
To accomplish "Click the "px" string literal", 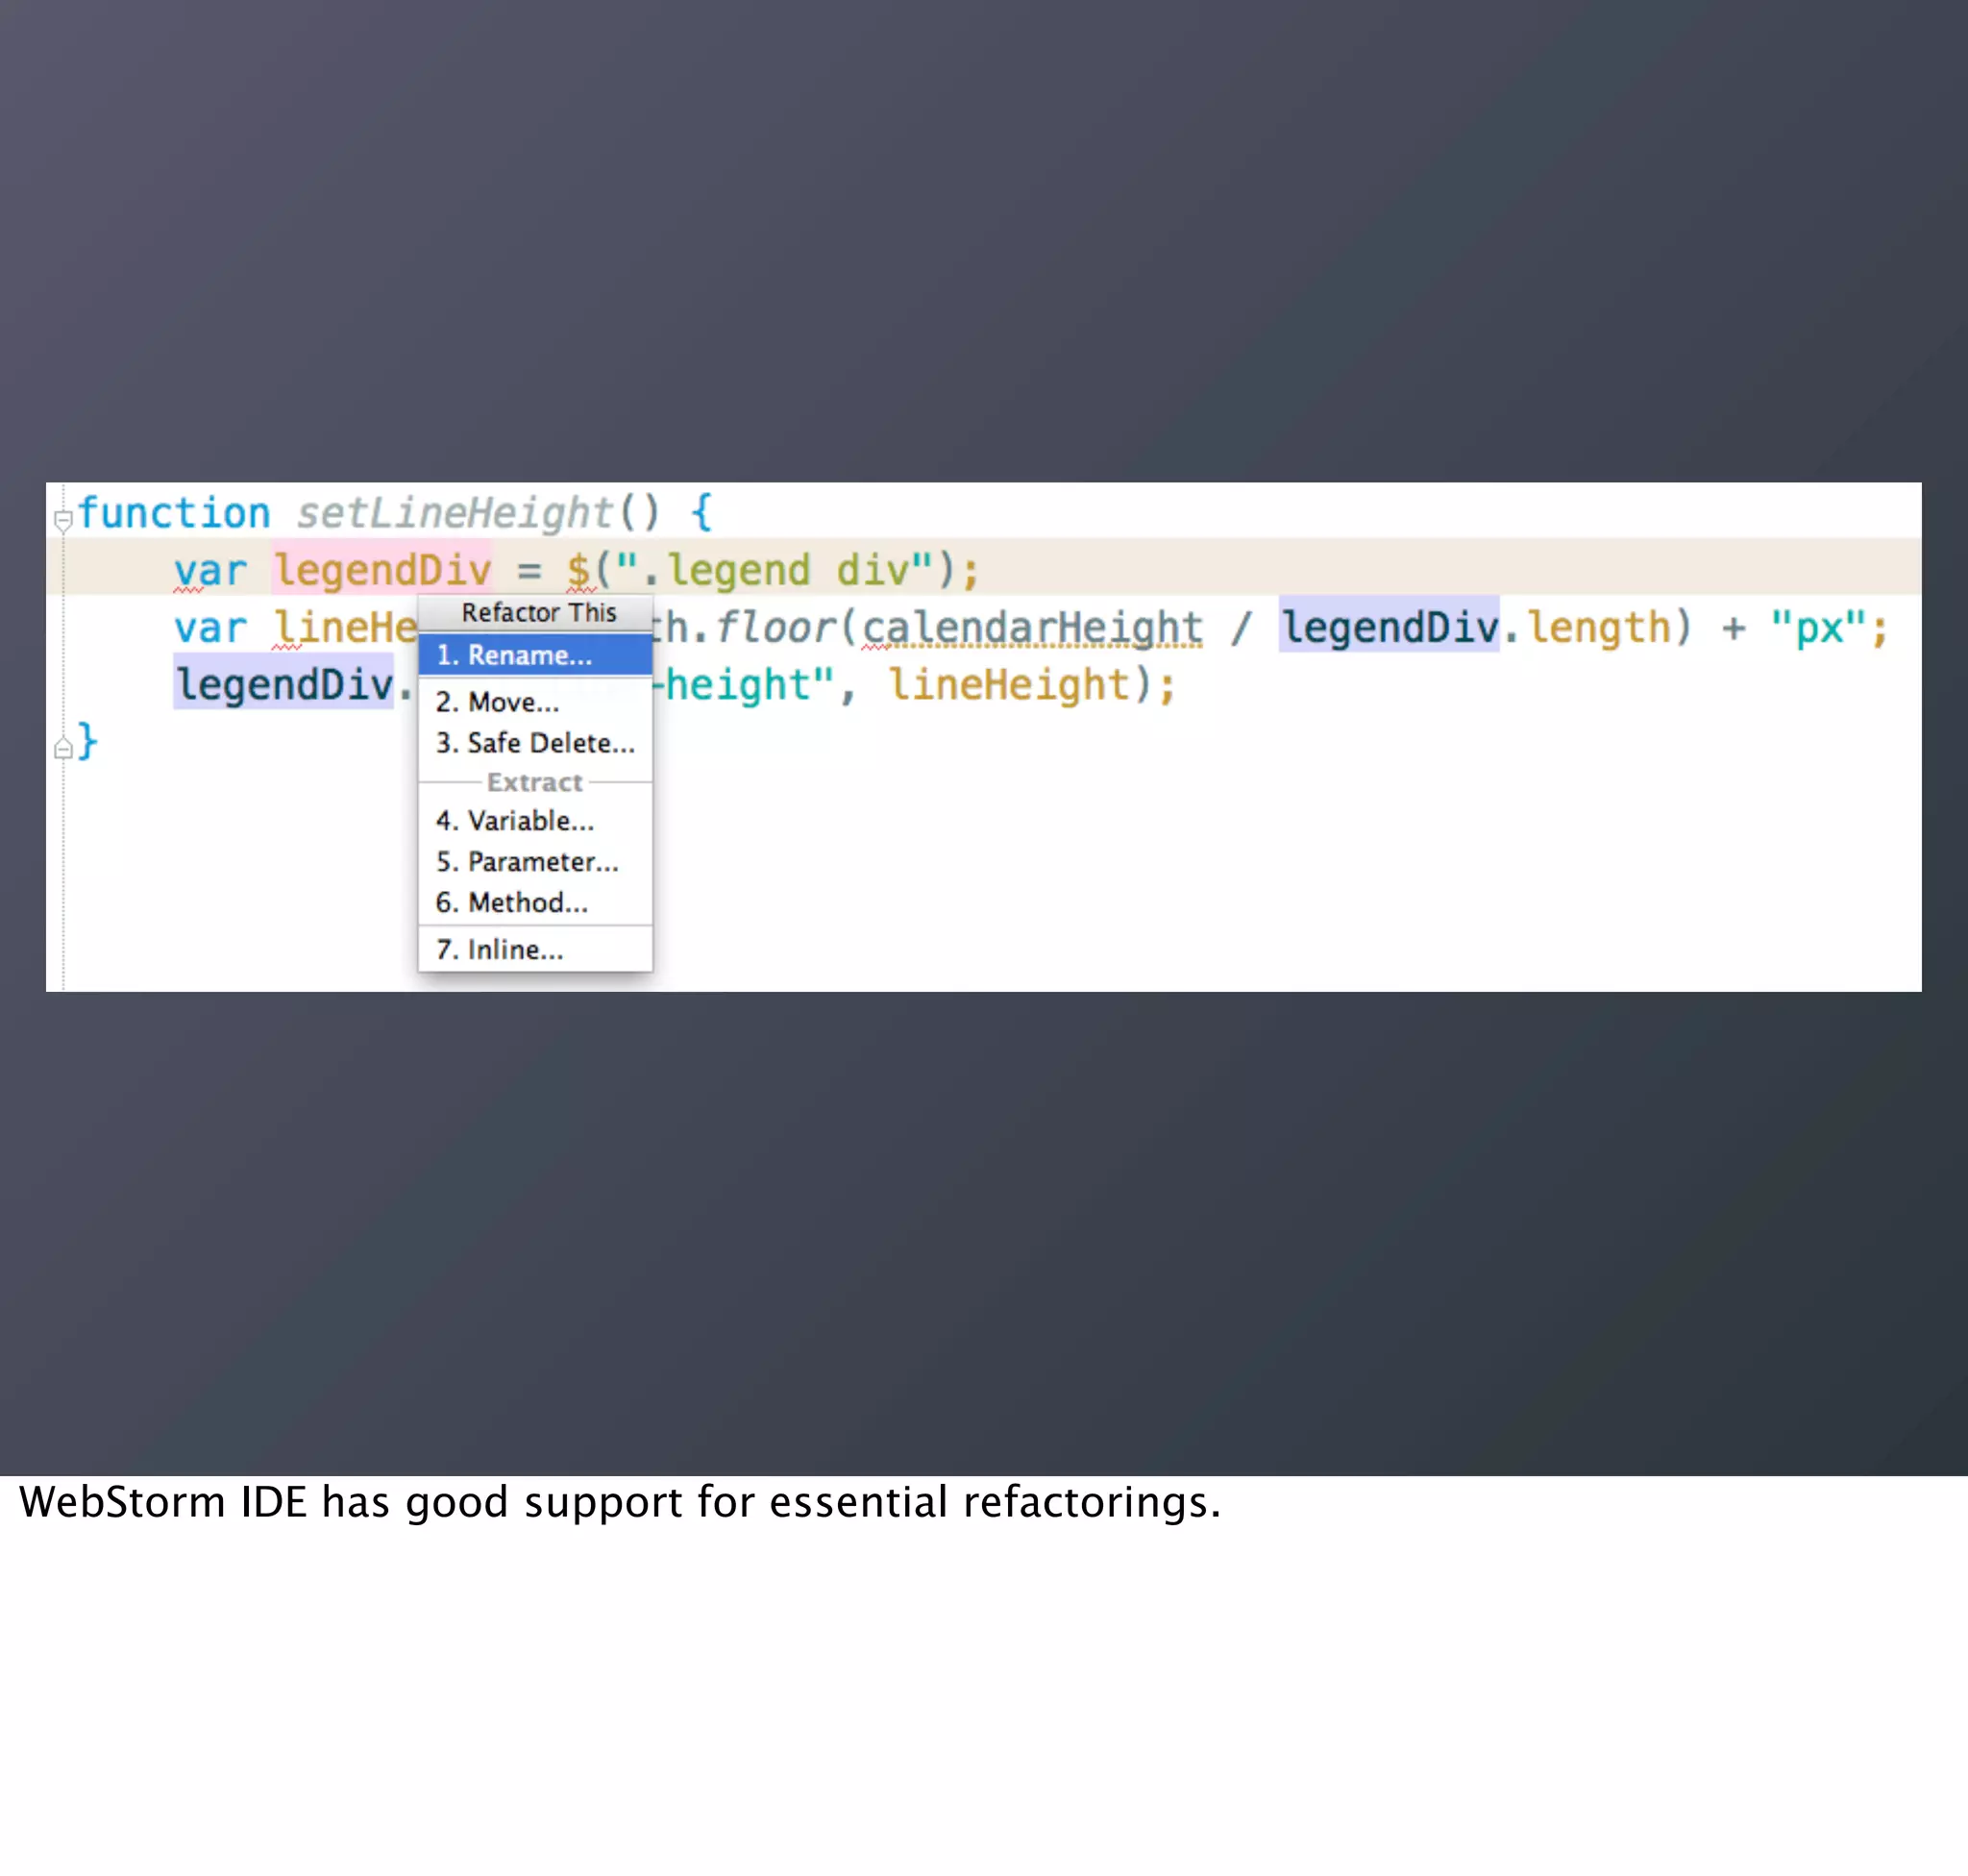I will (1816, 628).
